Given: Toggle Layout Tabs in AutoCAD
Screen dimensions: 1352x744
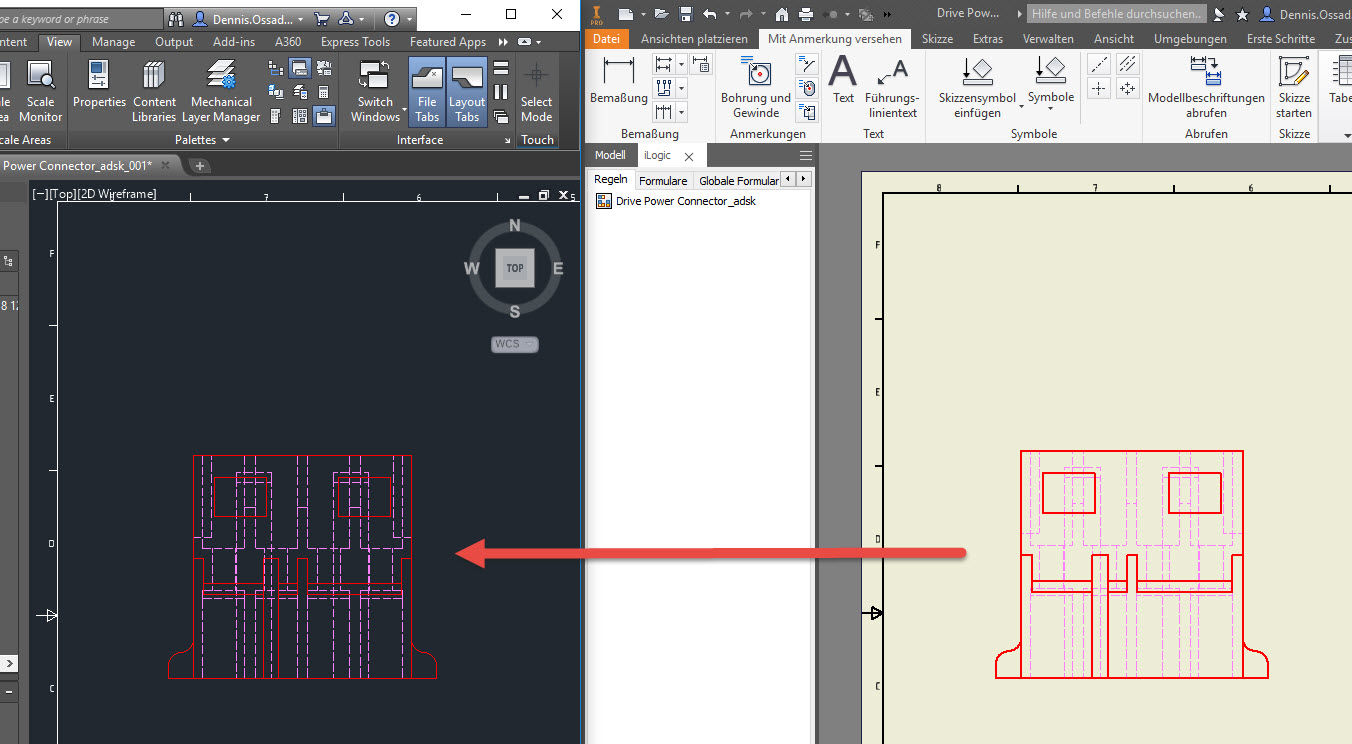Looking at the screenshot, I should tap(467, 91).
